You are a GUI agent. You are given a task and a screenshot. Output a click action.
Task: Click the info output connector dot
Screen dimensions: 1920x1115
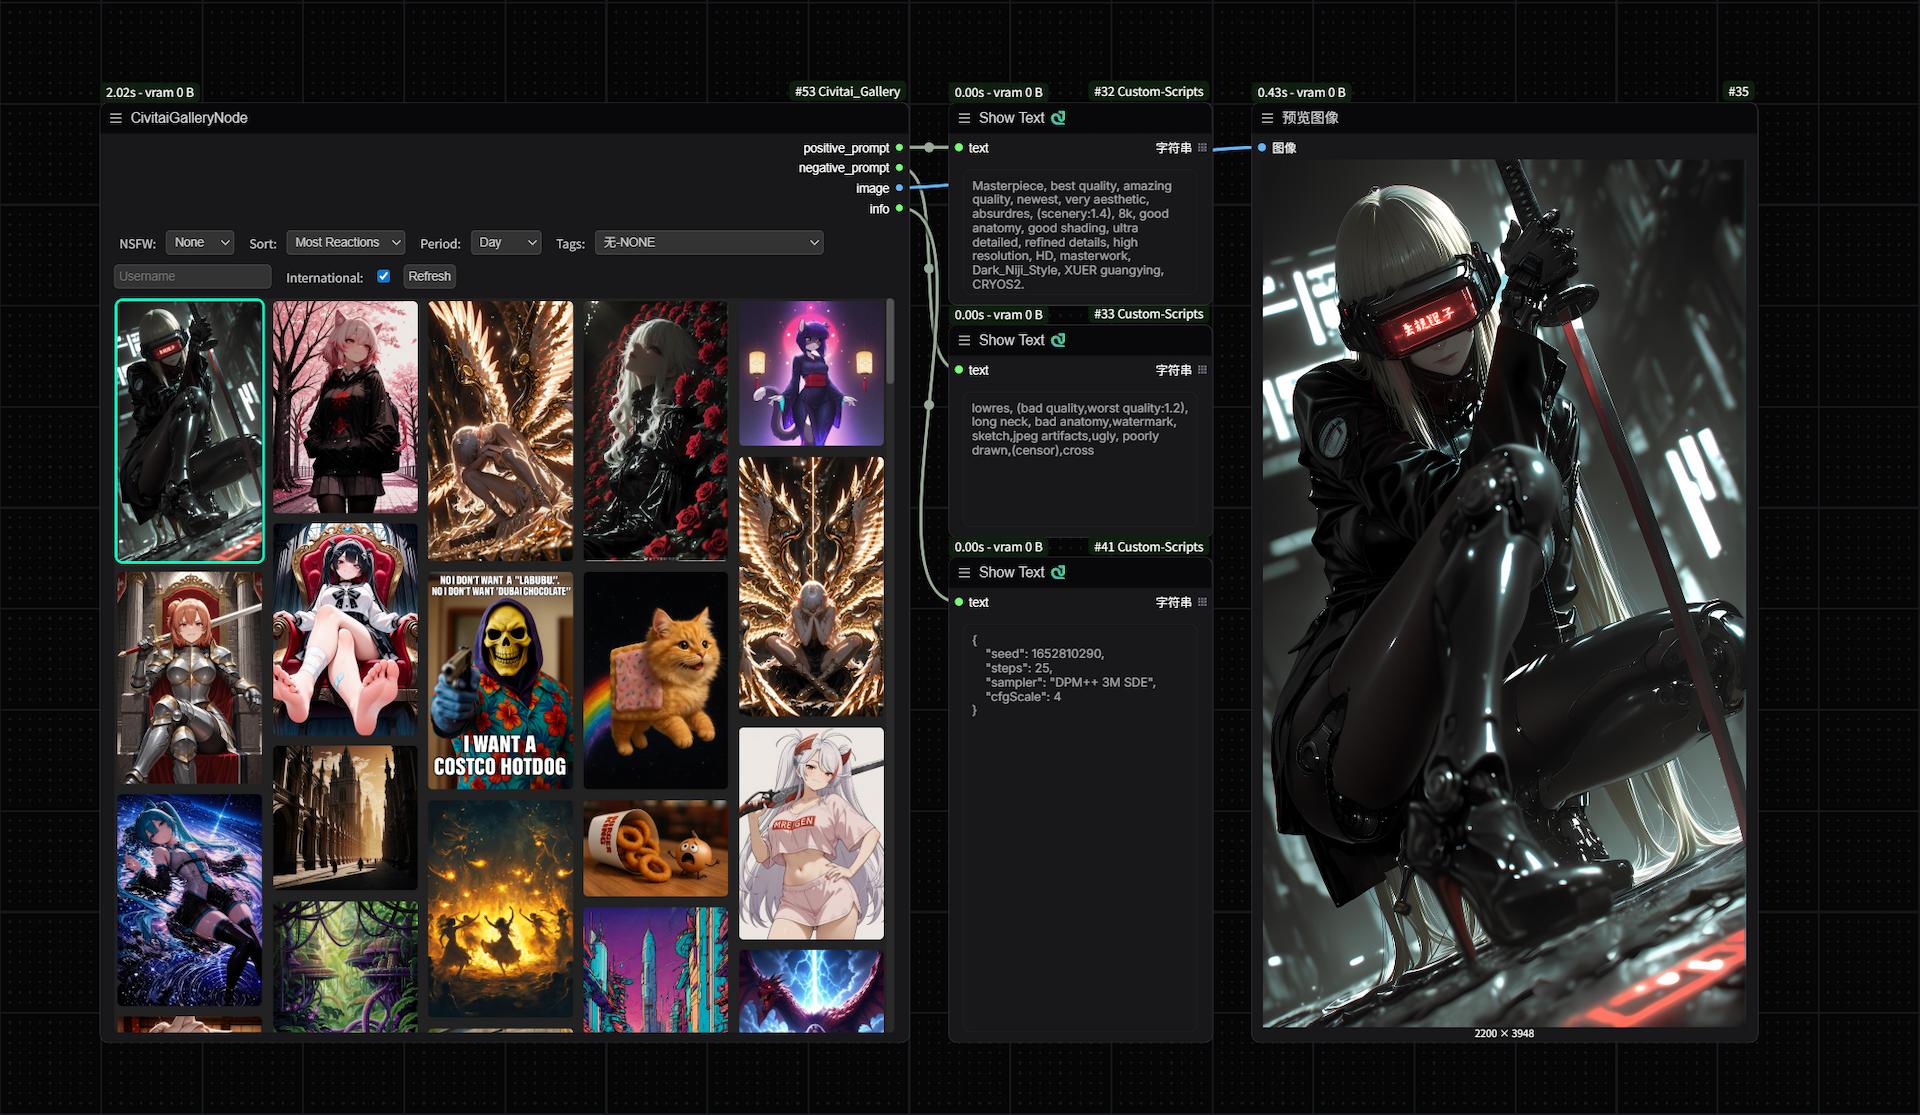[899, 208]
